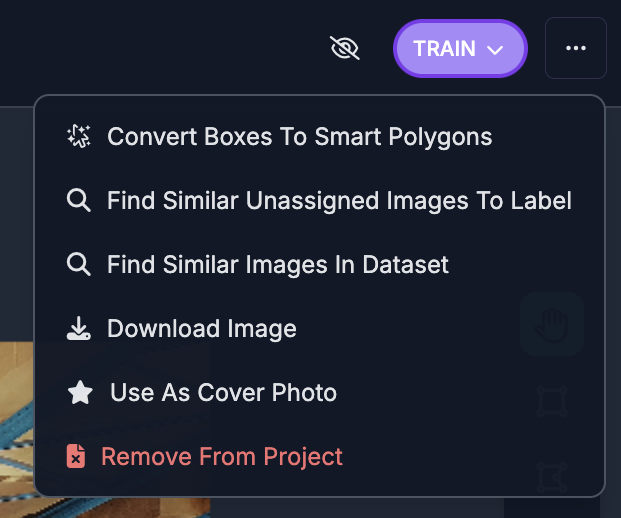The height and width of the screenshot is (518, 621).
Task: Select Convert Boxes To Smart Polygons
Action: coord(299,137)
